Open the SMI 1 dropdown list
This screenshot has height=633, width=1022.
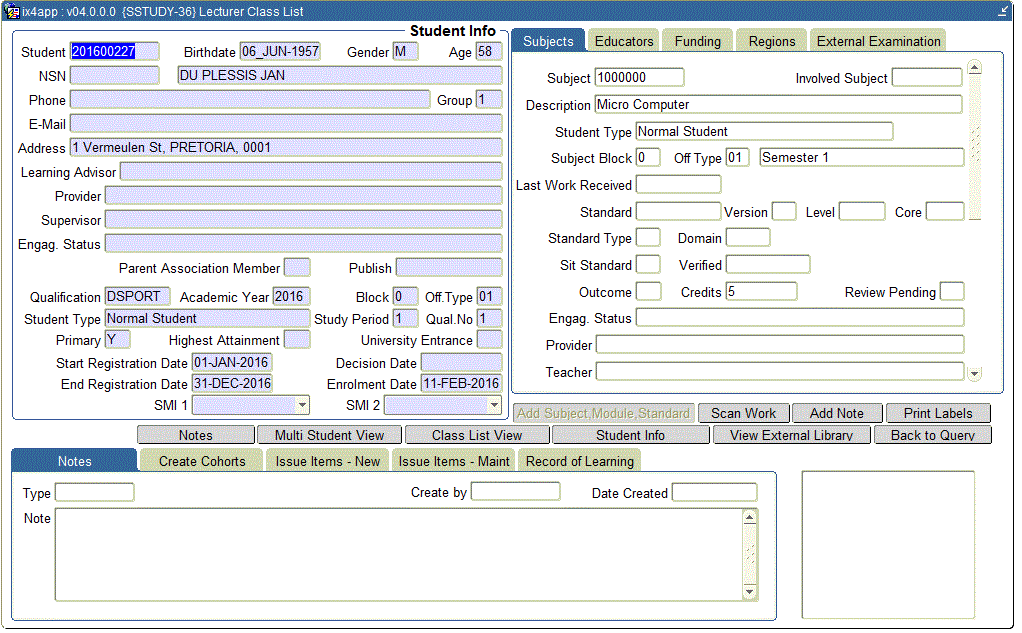(302, 405)
